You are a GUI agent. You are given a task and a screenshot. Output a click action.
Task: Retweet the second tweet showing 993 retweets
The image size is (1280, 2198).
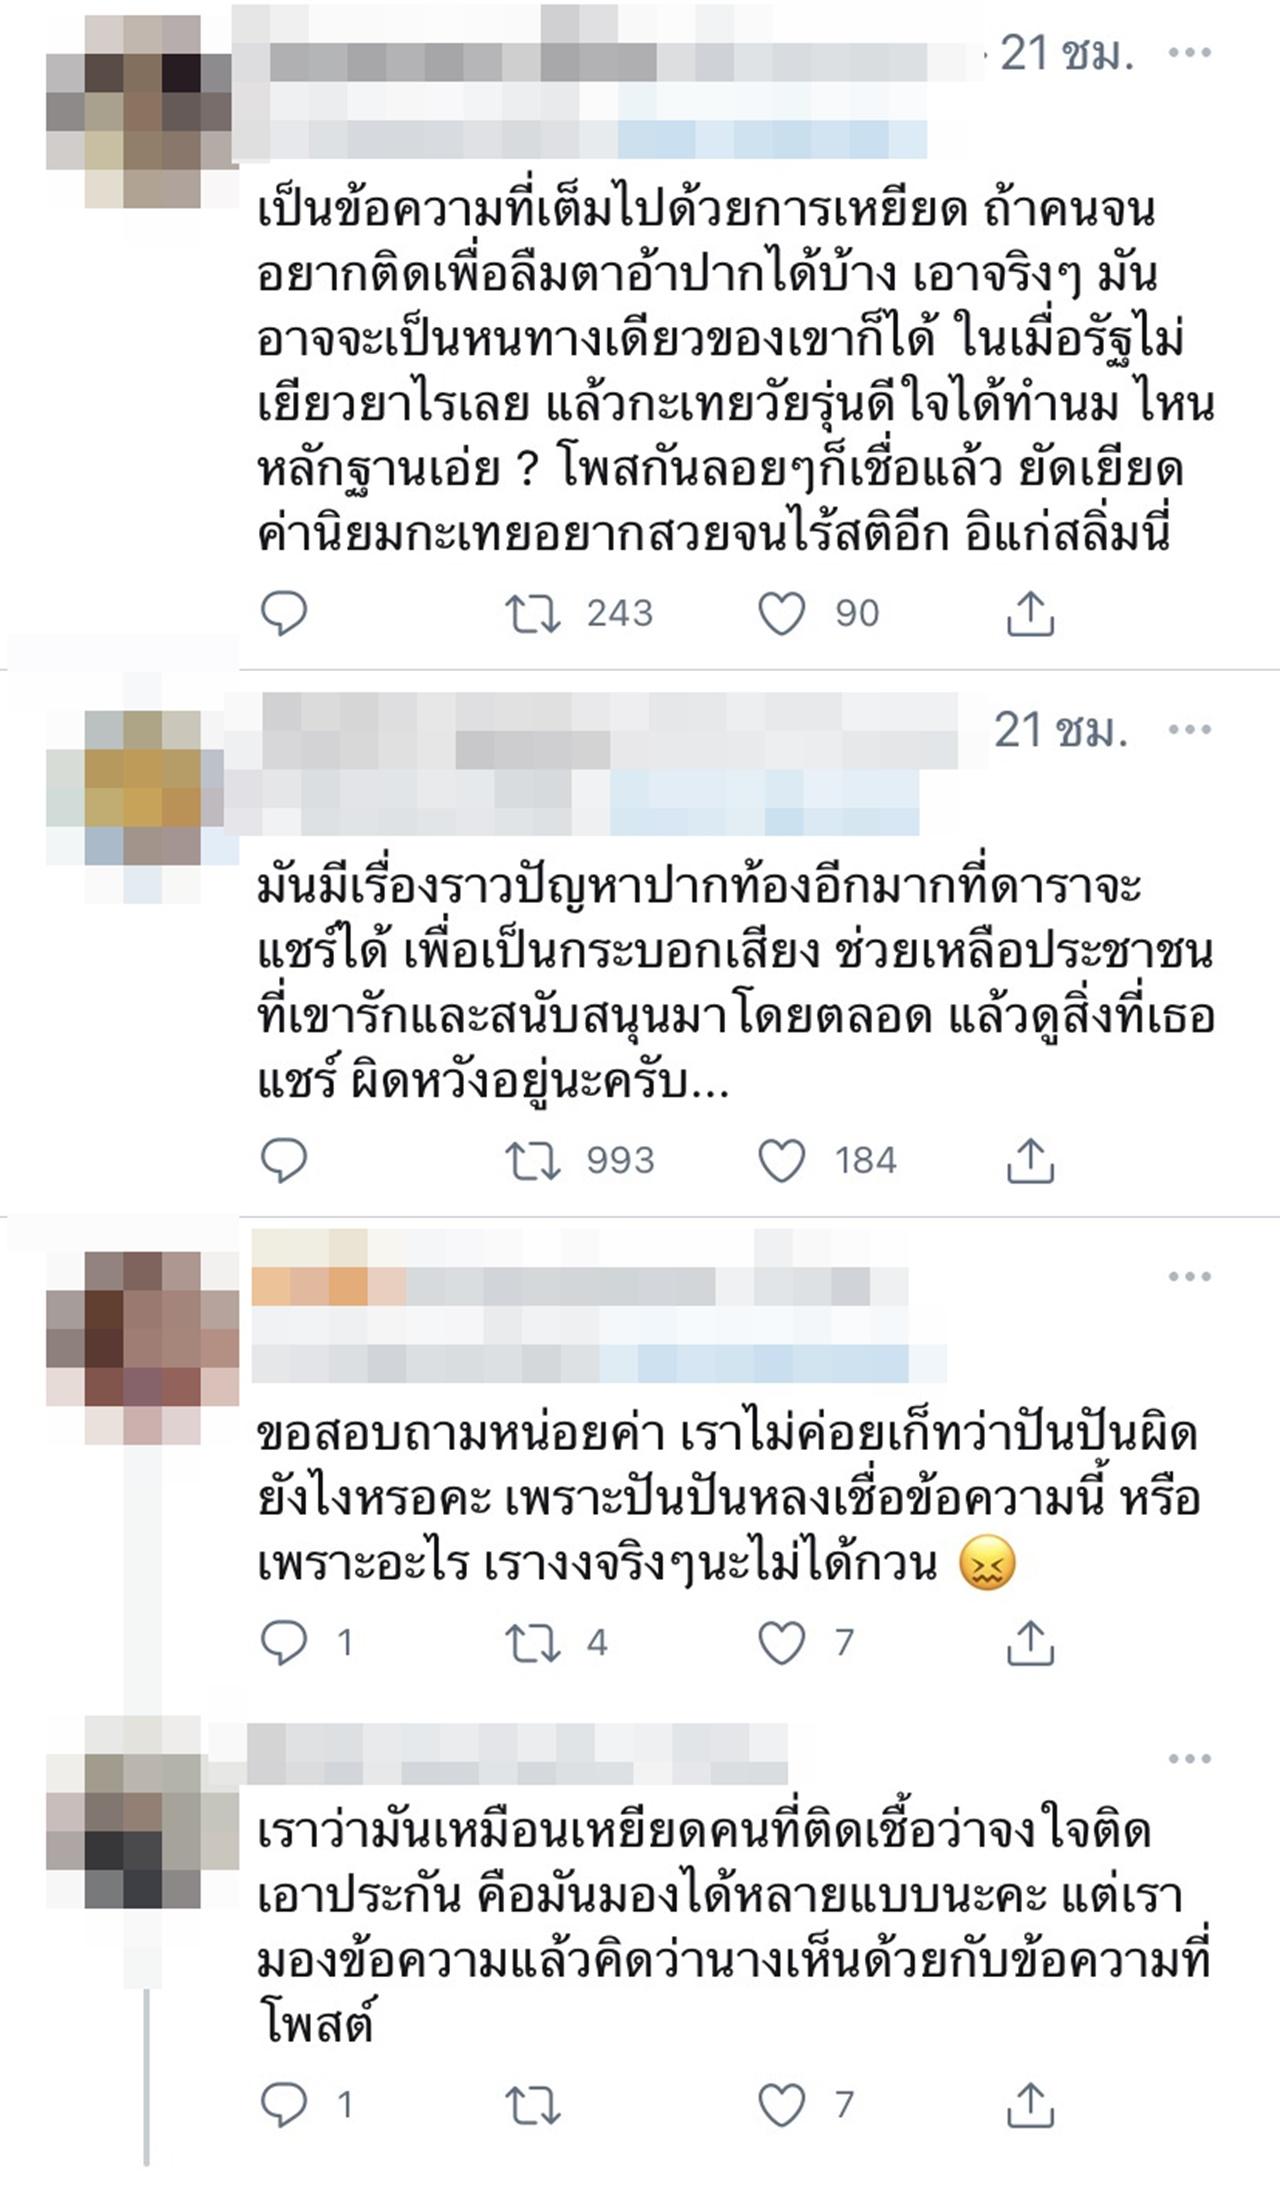pyautogui.click(x=532, y=1160)
